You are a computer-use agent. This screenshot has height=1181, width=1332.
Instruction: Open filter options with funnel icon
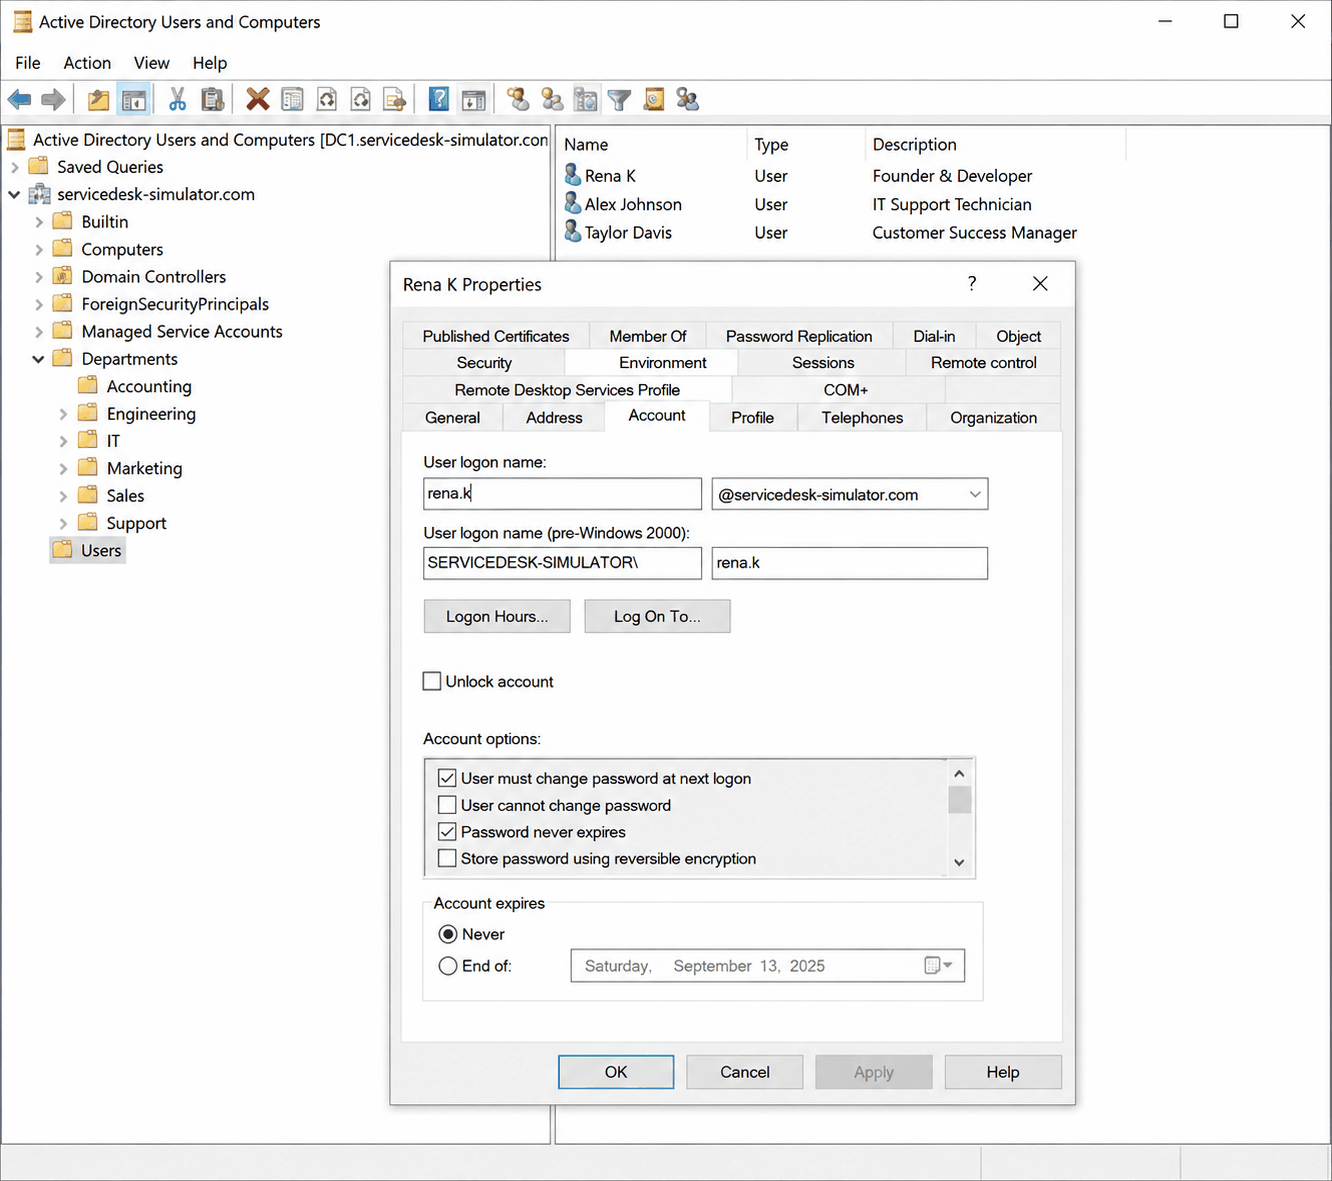[620, 99]
